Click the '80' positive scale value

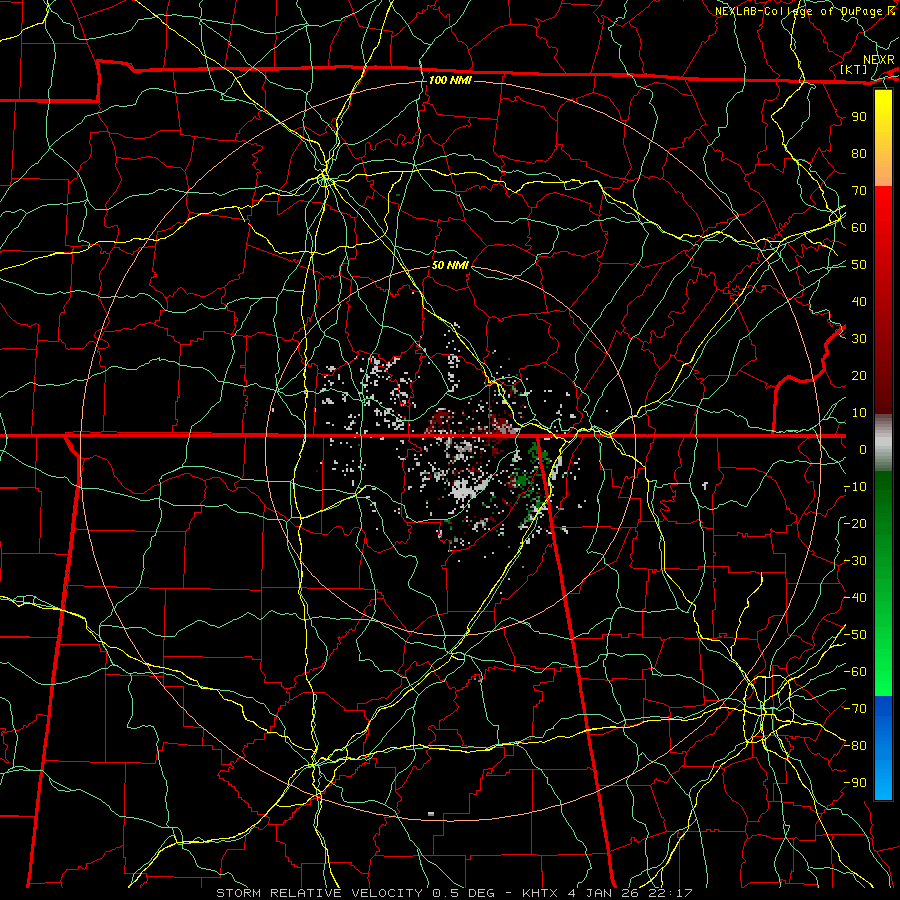point(859,154)
